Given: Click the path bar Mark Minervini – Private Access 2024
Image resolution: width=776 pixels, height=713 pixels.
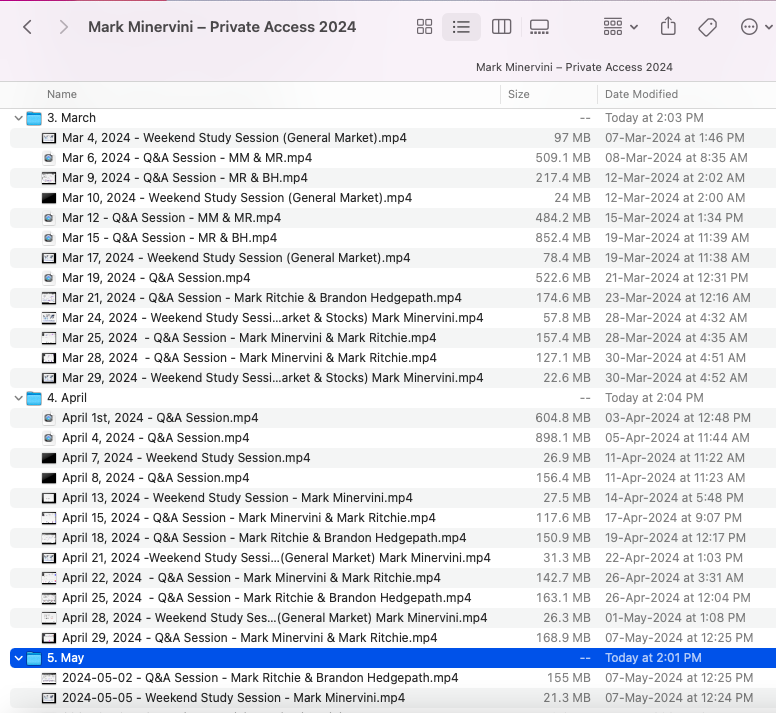Looking at the screenshot, I should (574, 67).
